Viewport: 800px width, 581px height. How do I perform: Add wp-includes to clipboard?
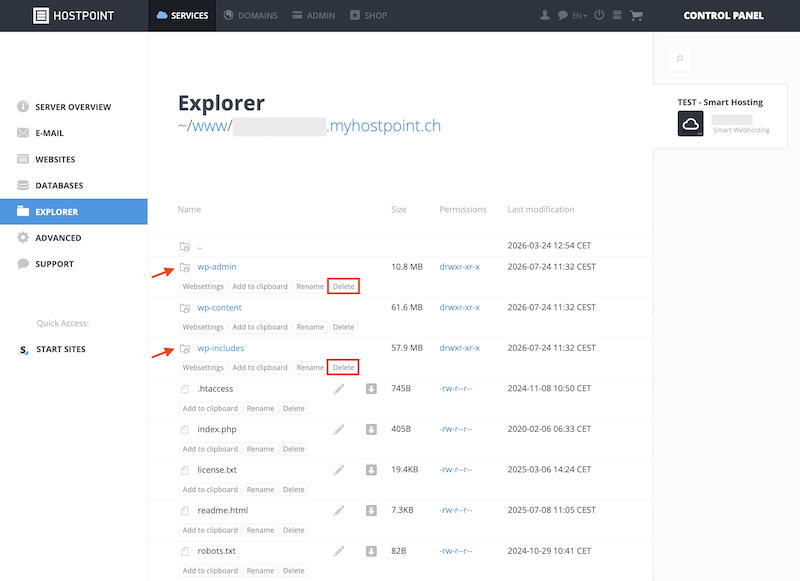[x=260, y=367]
